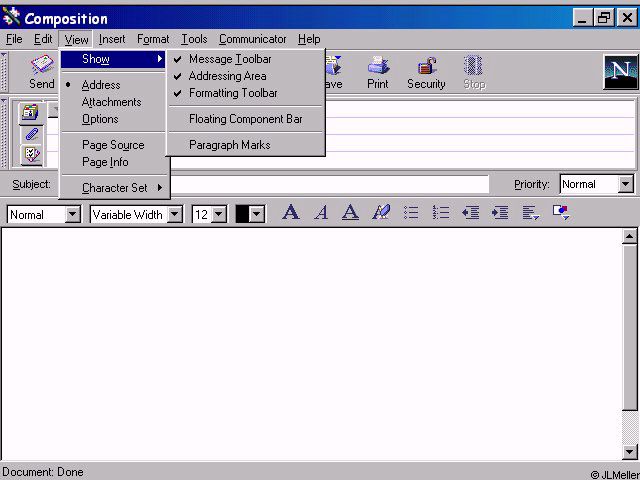Open the paragraph style Normal dropdown

pyautogui.click(x=73, y=214)
